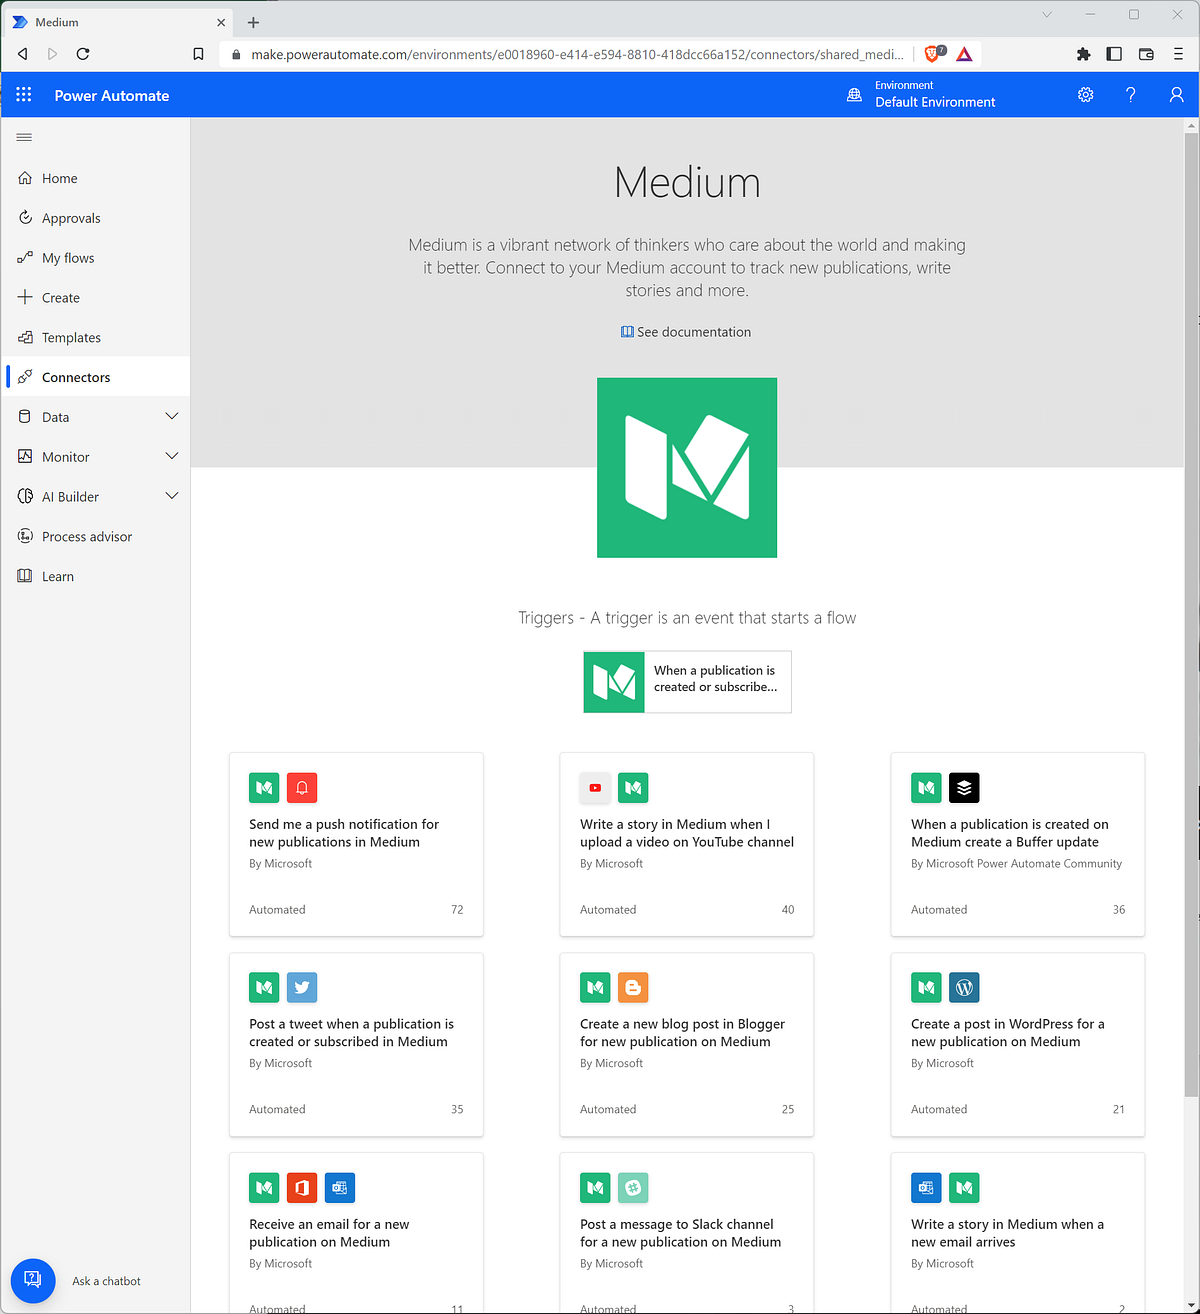1200x1314 pixels.
Task: Open the help menu
Action: (x=1130, y=94)
